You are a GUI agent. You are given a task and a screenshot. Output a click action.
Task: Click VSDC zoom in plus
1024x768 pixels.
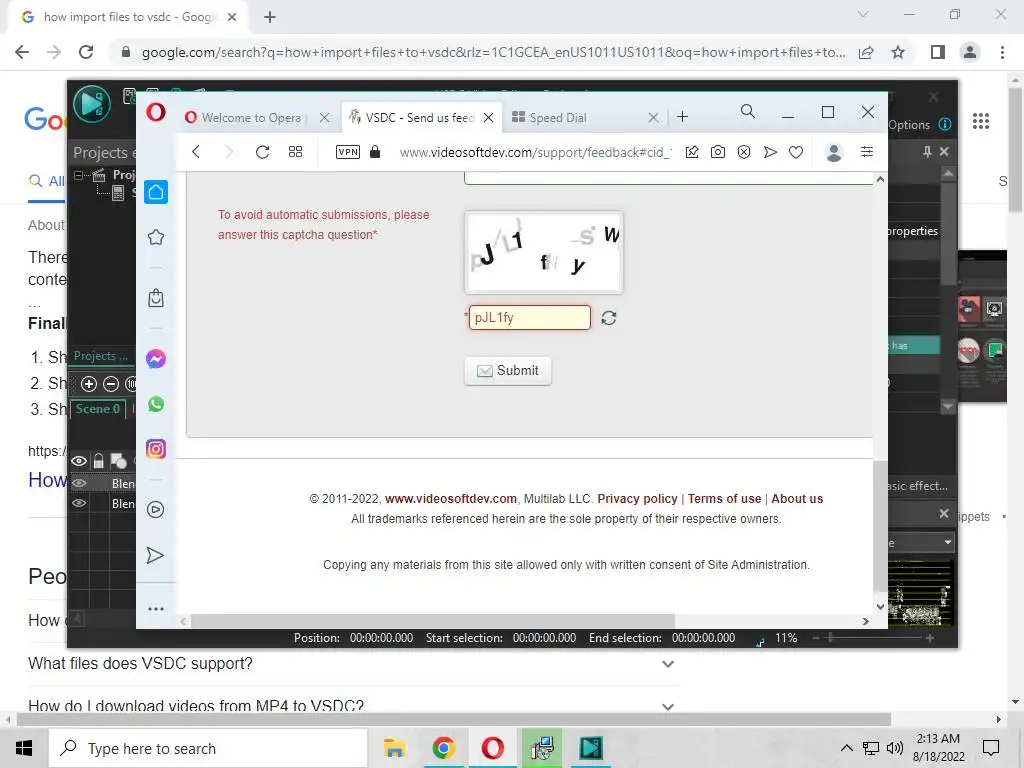coord(929,638)
